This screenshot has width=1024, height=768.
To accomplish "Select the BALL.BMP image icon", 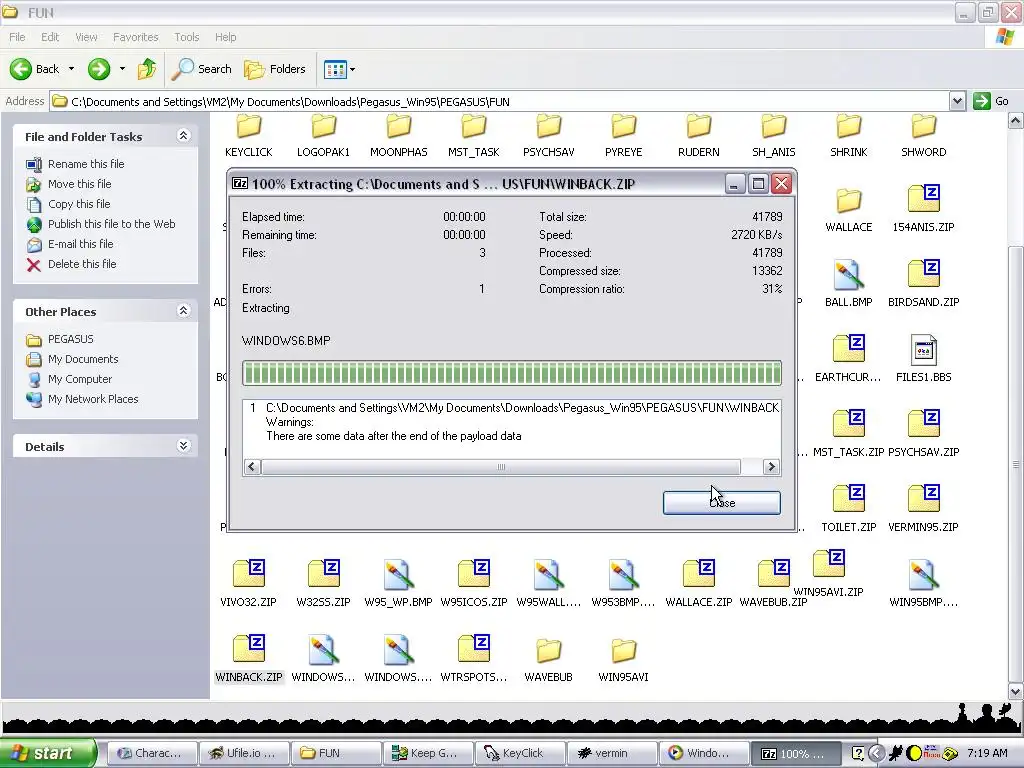I will point(848,275).
